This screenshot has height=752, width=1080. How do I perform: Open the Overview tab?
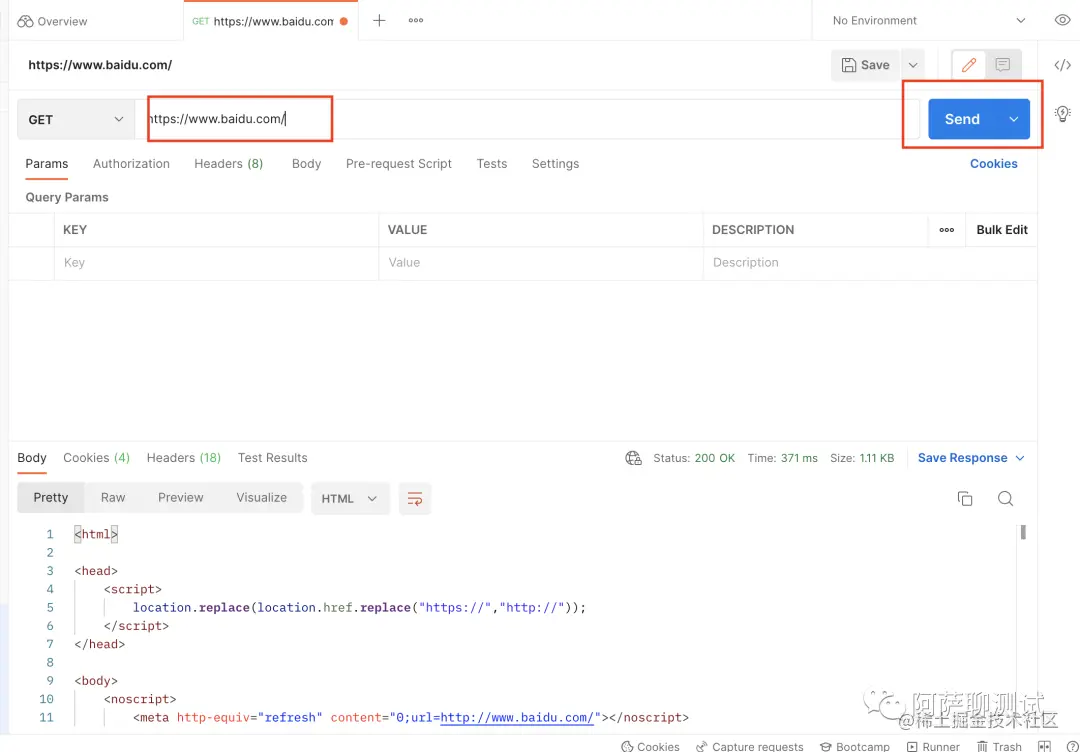[x=52, y=21]
